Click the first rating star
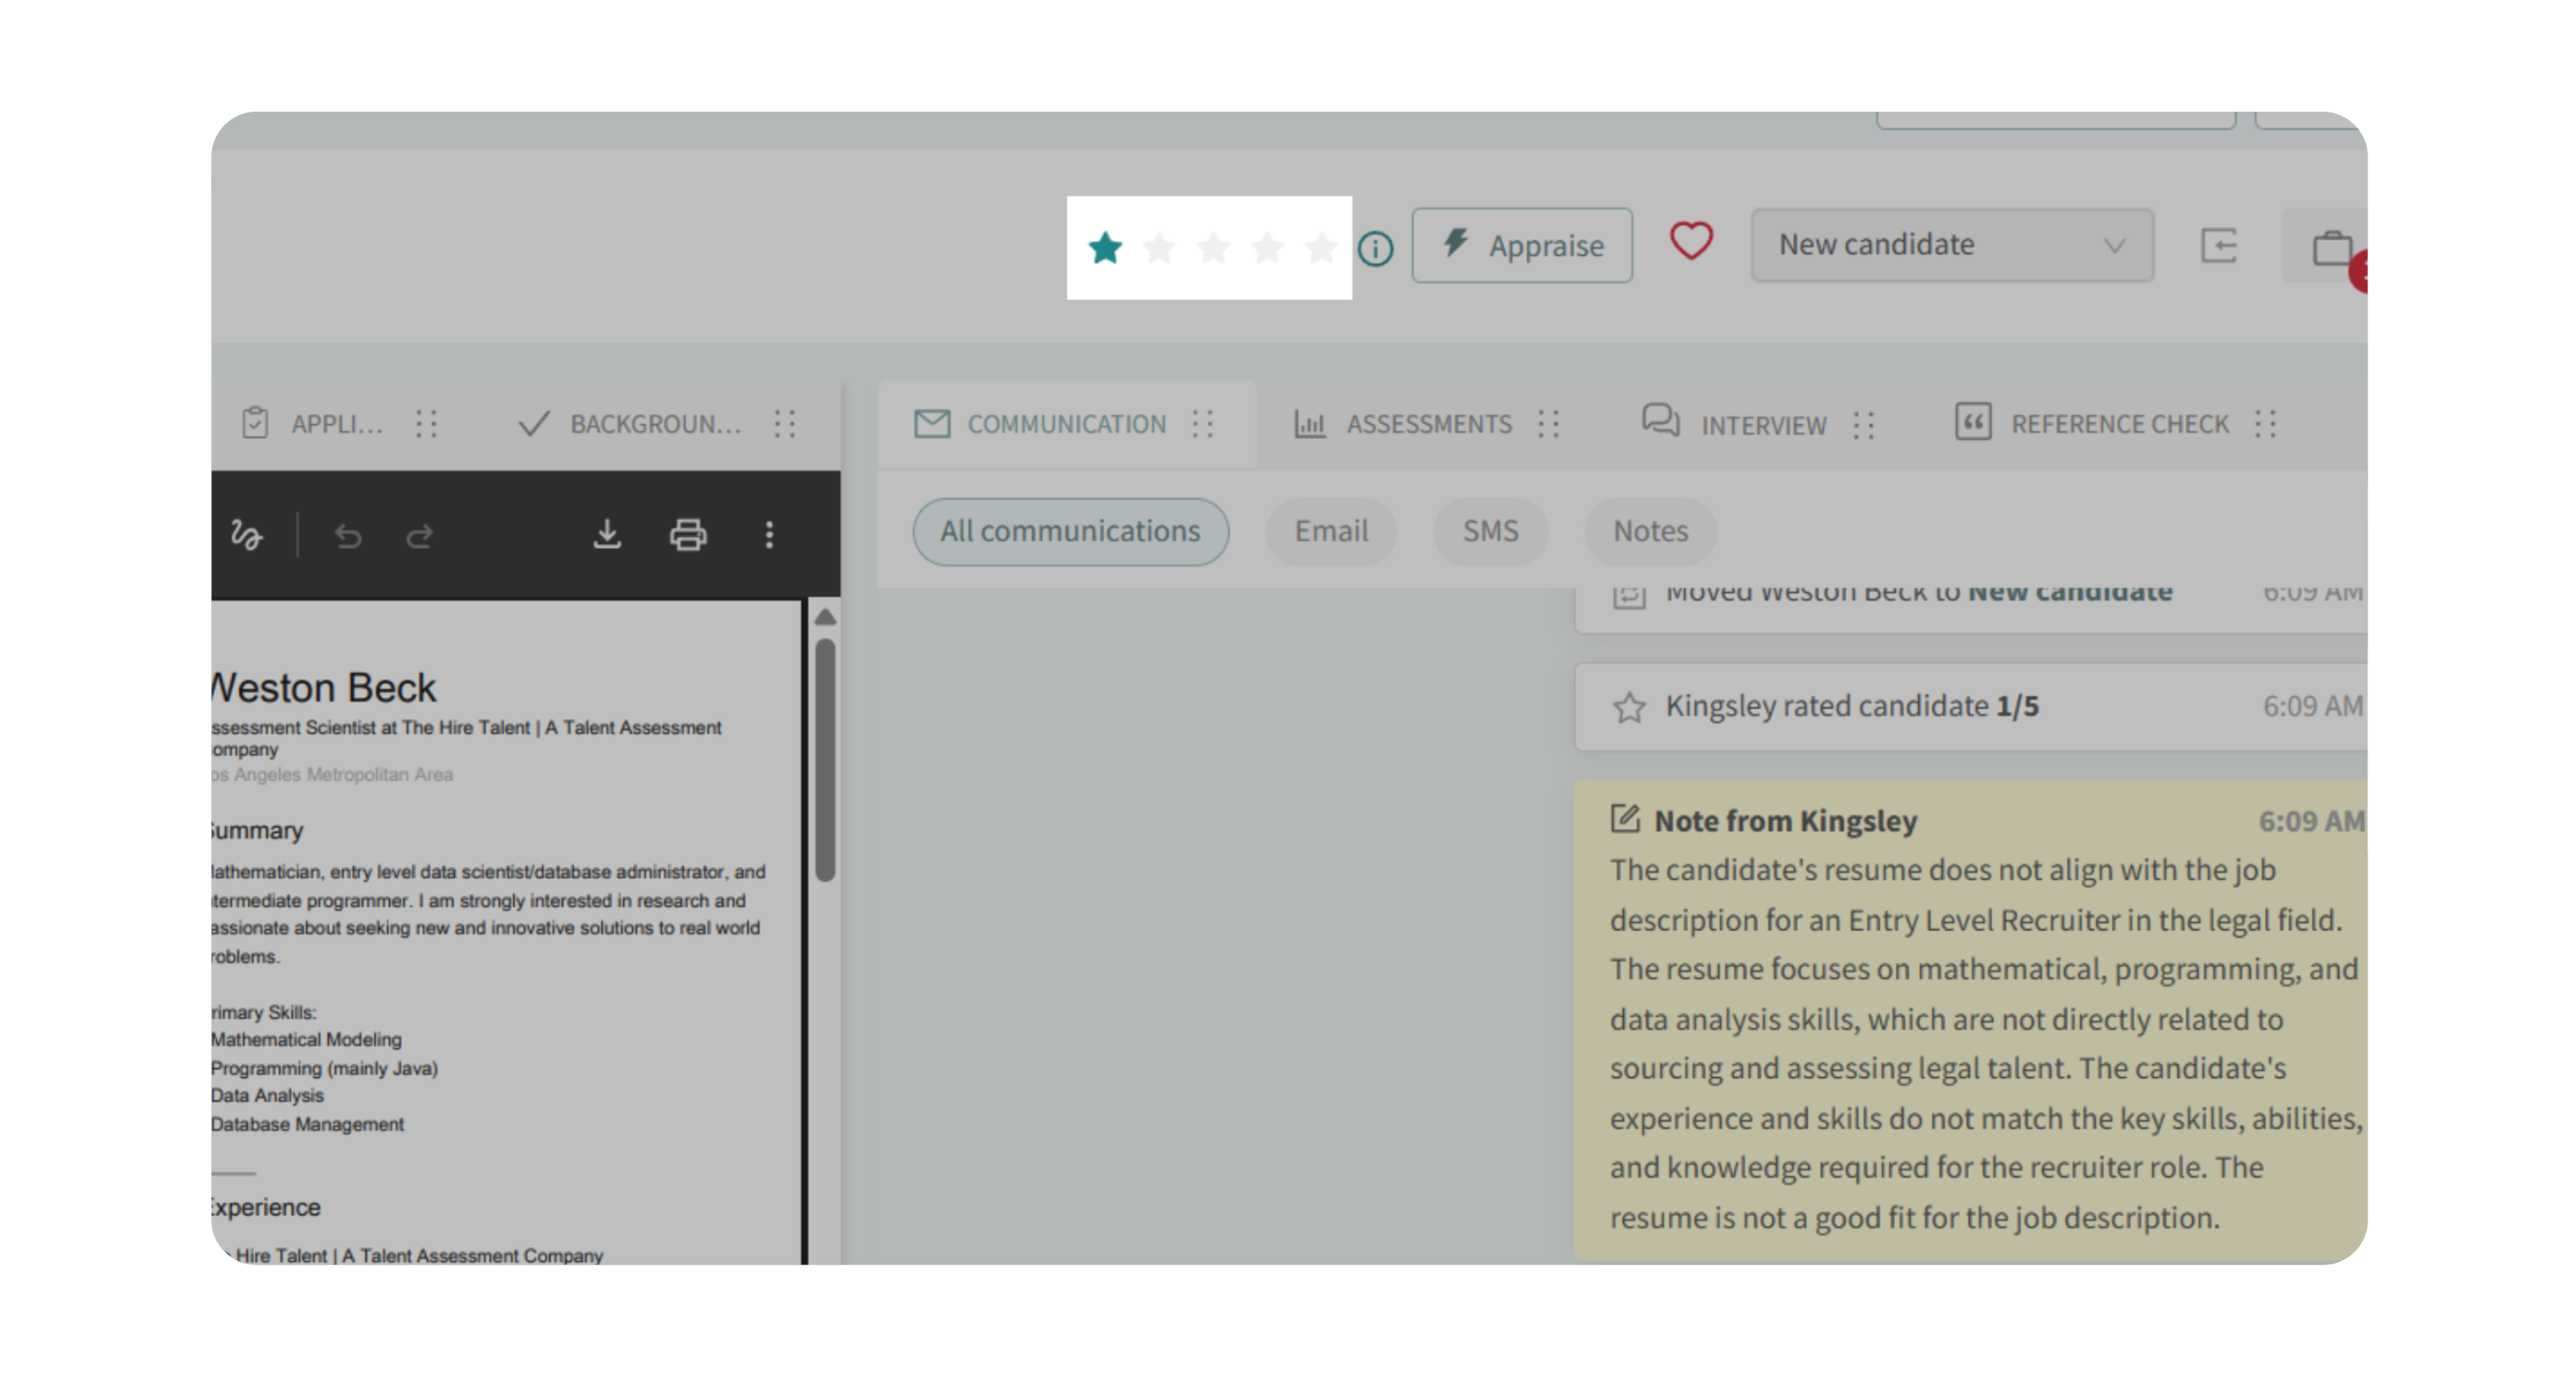Viewport: 2576px width, 1382px height. click(1105, 247)
